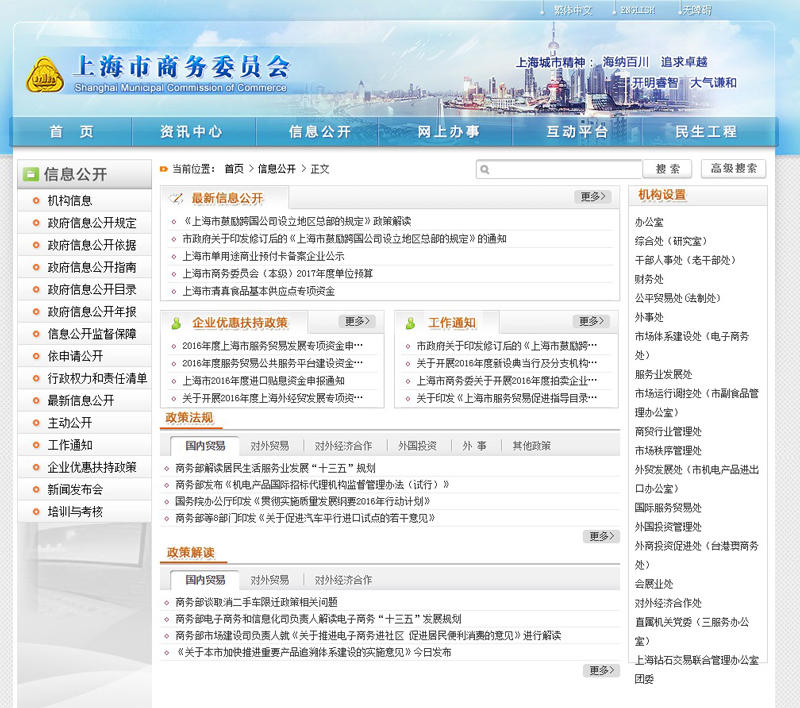Open 高级搜索 advanced search
The height and width of the screenshot is (708, 800).
tap(734, 168)
